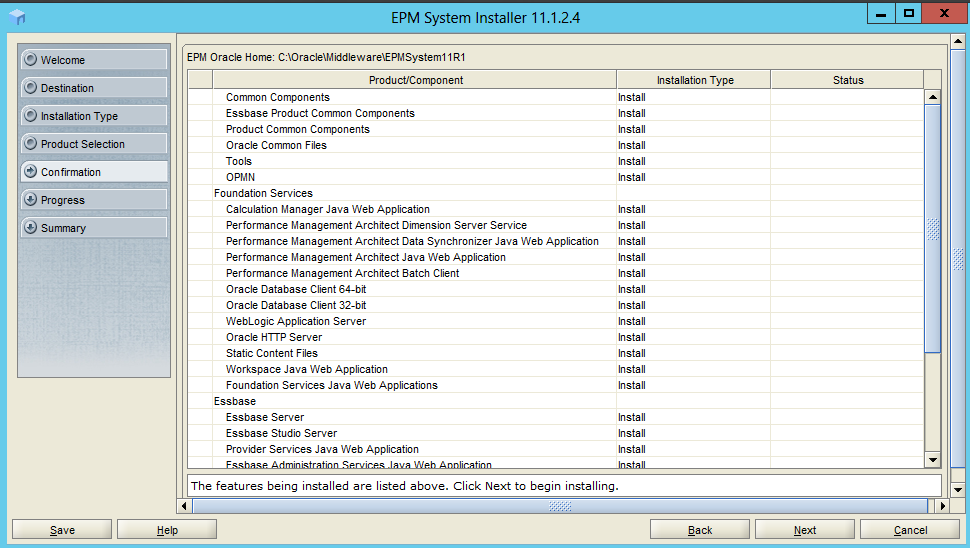
Task: Click the Status column header
Action: (848, 80)
